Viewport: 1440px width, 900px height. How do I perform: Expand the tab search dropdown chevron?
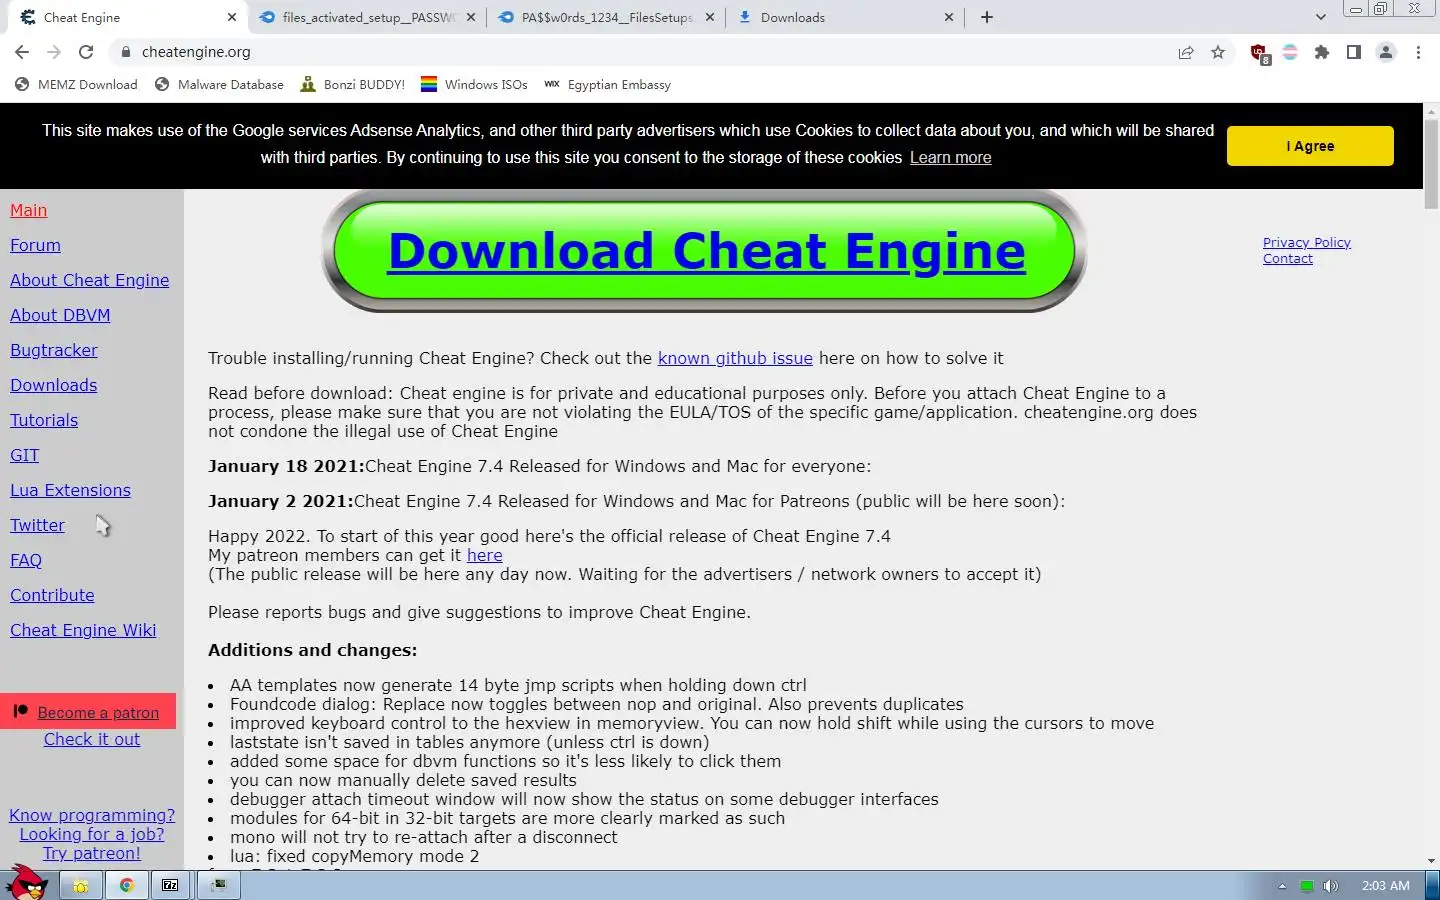tap(1320, 17)
